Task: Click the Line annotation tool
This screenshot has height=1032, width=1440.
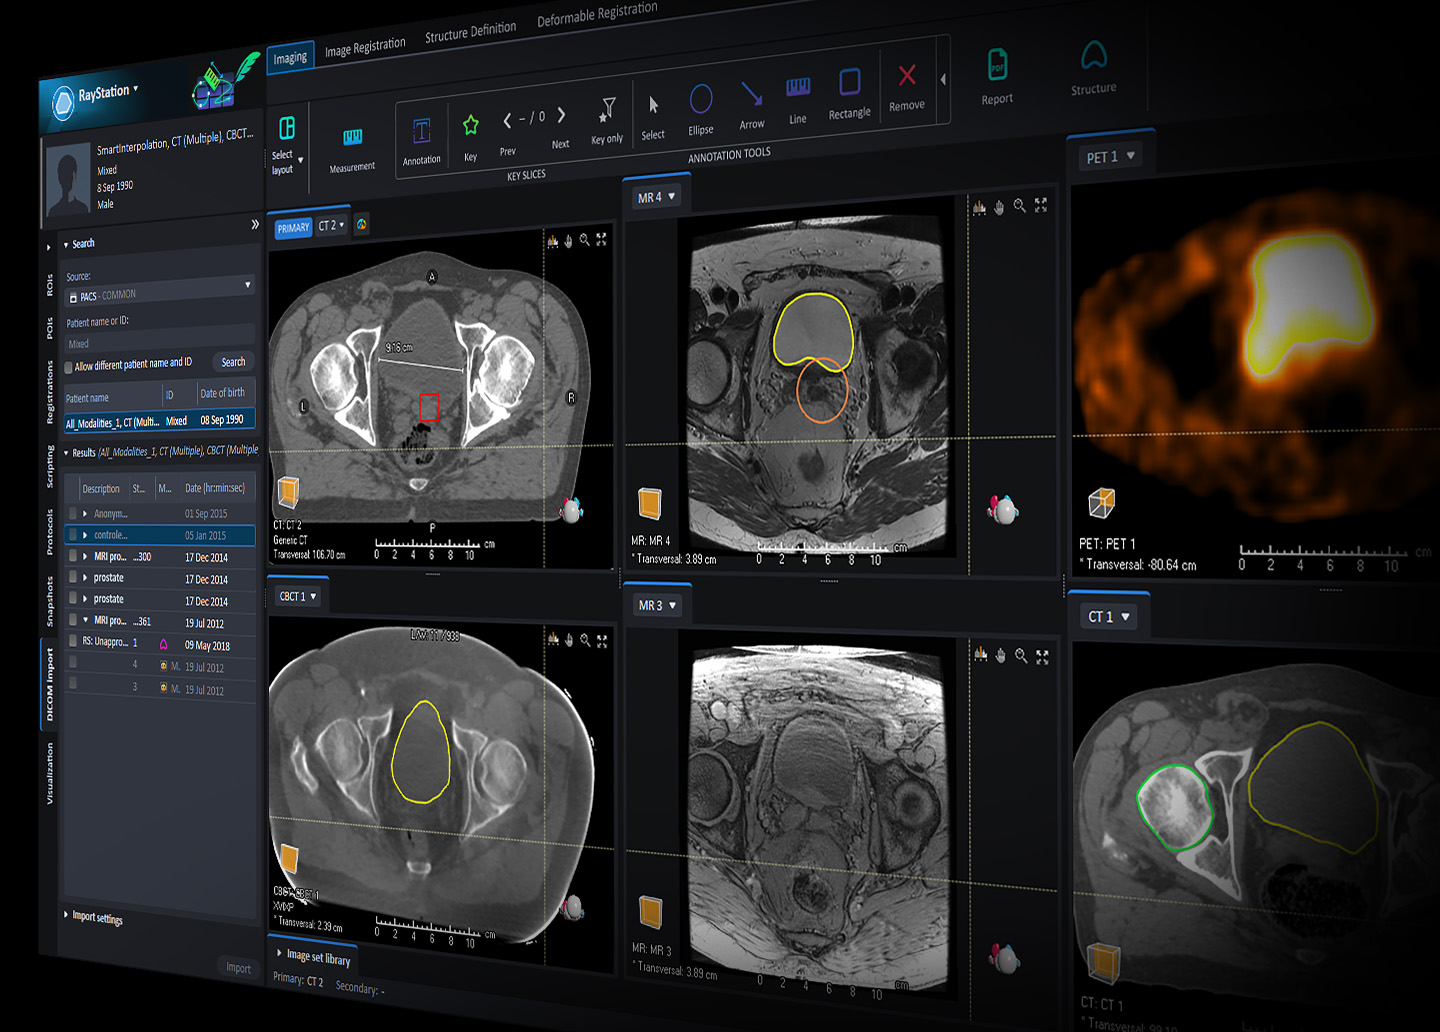Action: 798,90
